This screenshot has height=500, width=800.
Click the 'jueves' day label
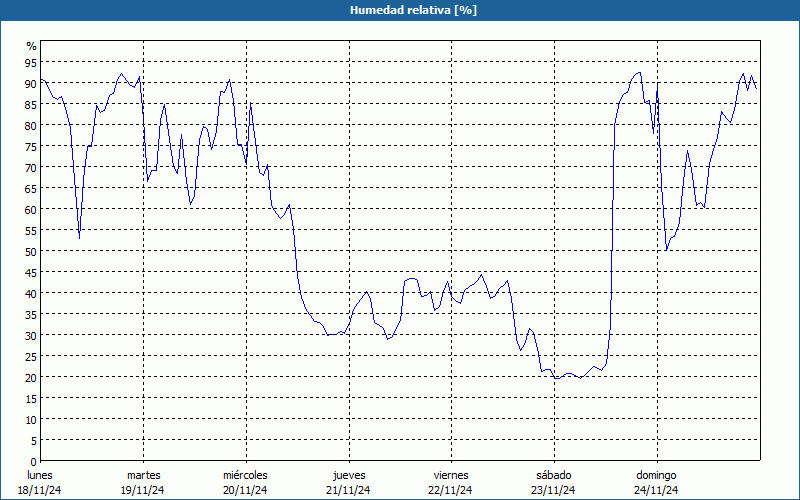[349, 475]
